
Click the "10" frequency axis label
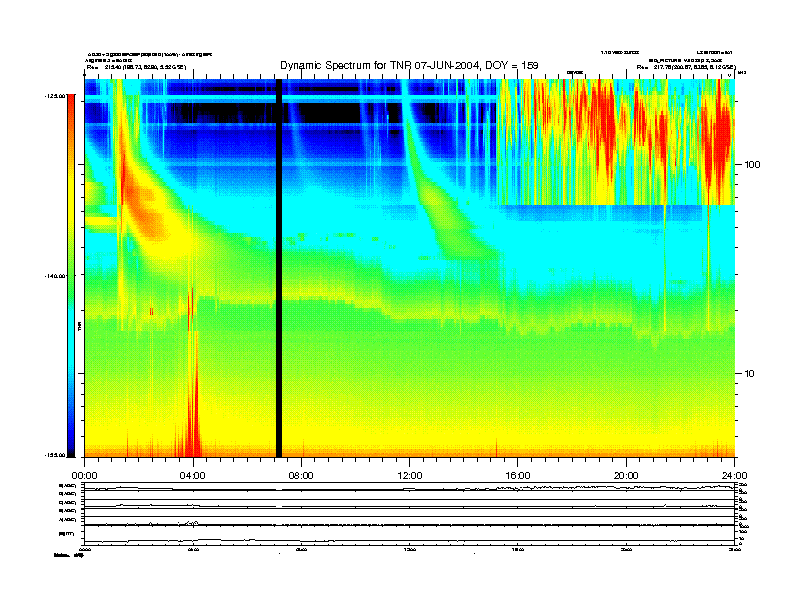click(750, 374)
